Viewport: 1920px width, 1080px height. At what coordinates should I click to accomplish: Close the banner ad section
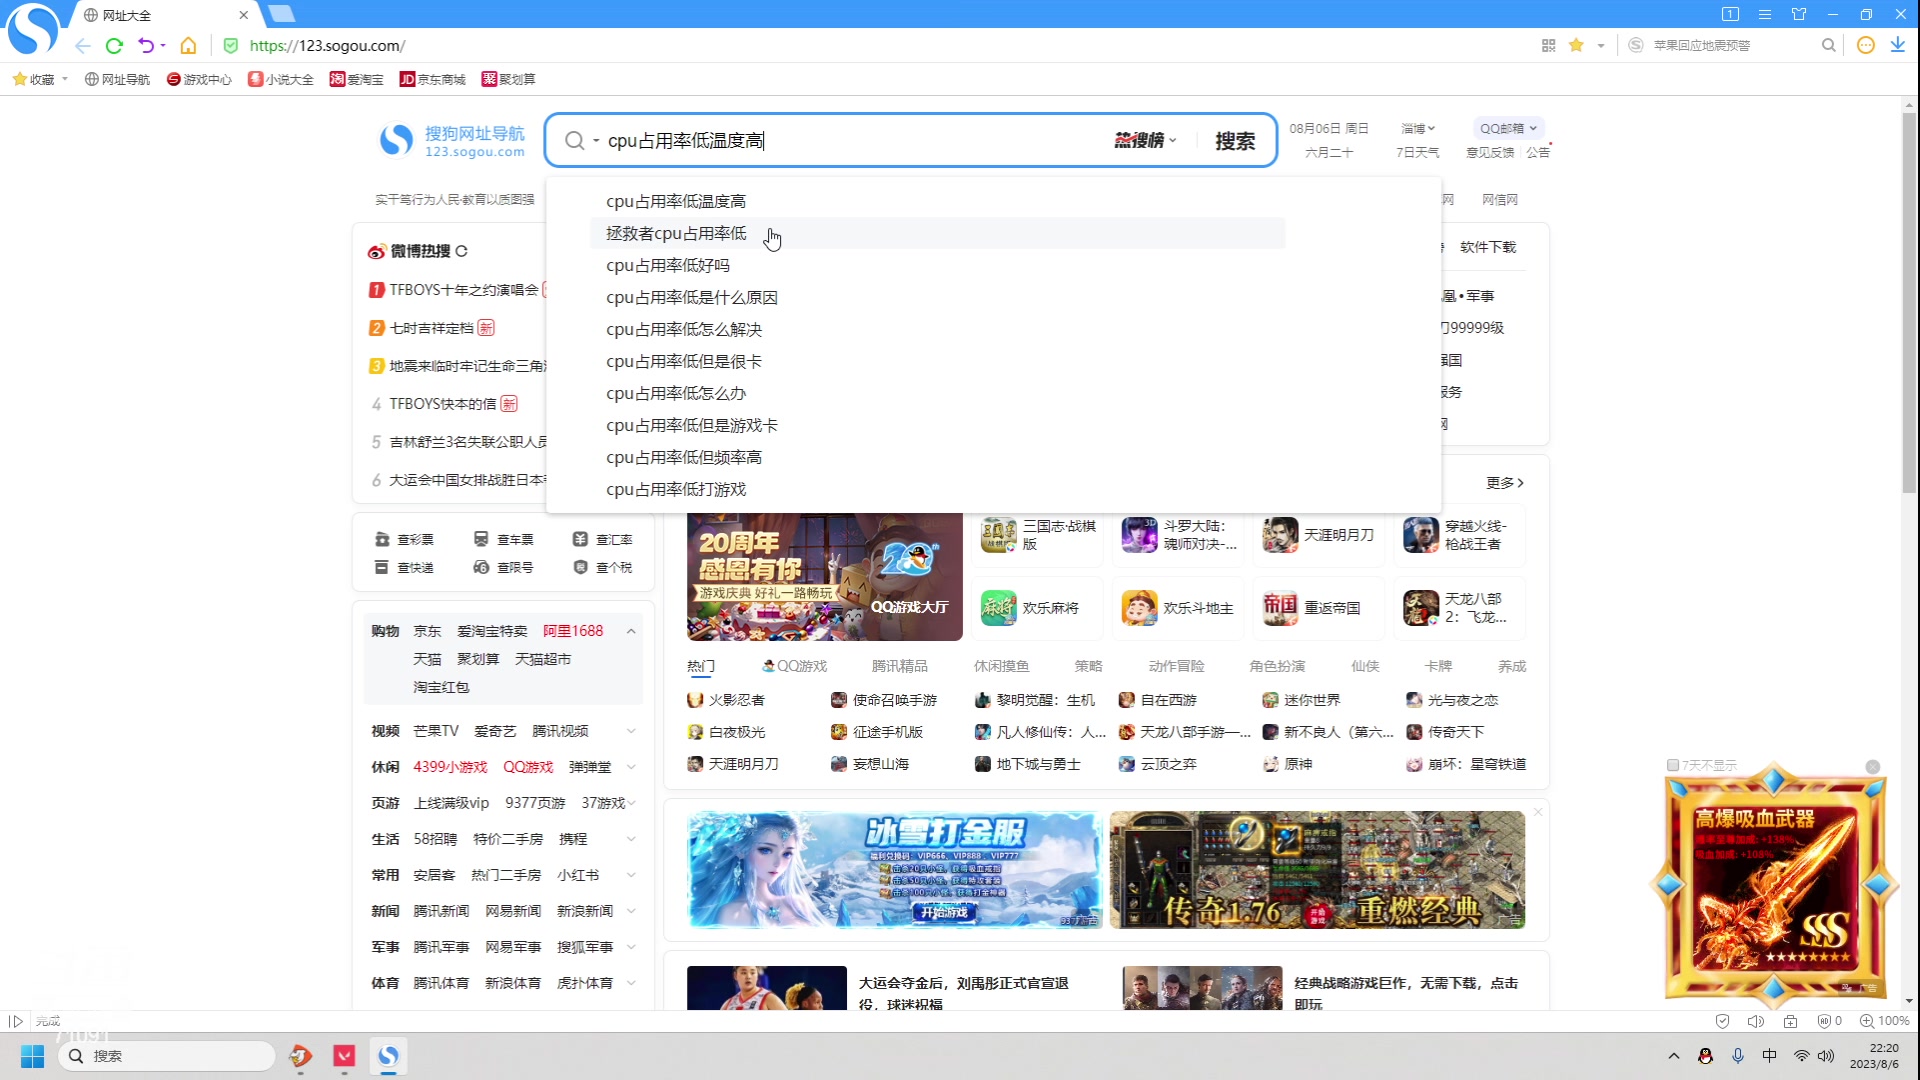pyautogui.click(x=1538, y=812)
